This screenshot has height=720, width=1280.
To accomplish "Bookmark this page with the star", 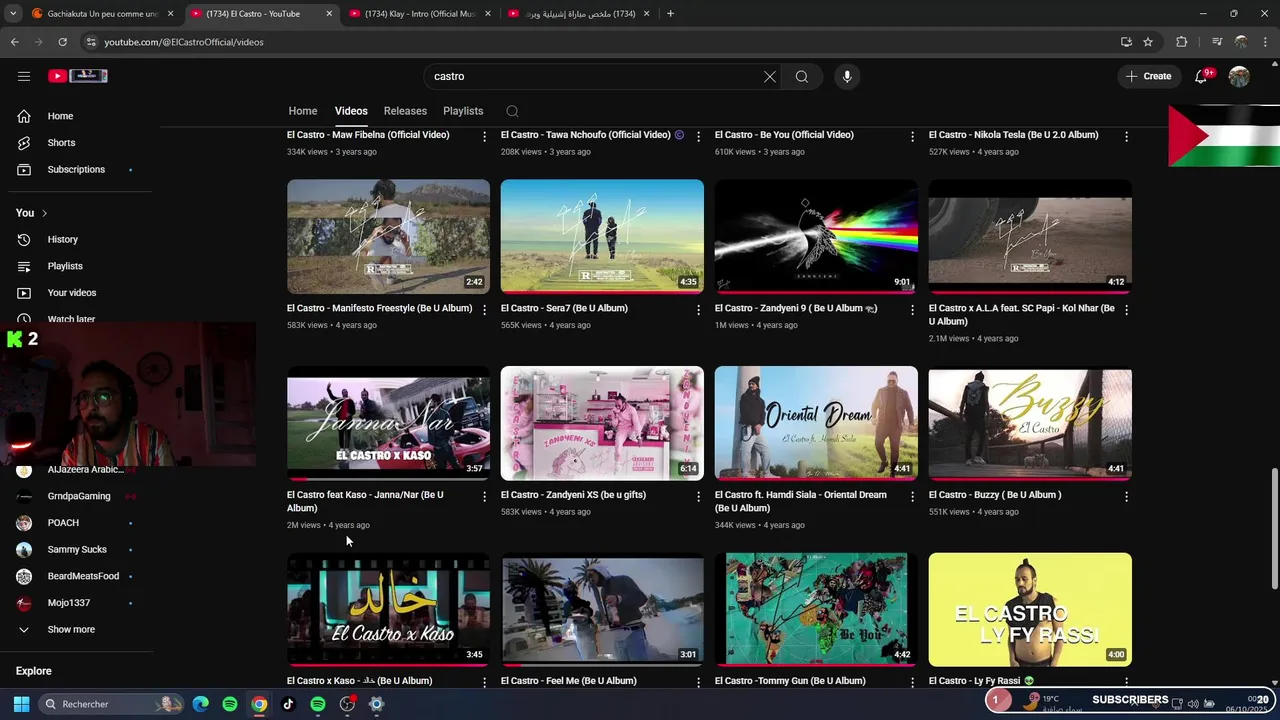I will (x=1148, y=42).
